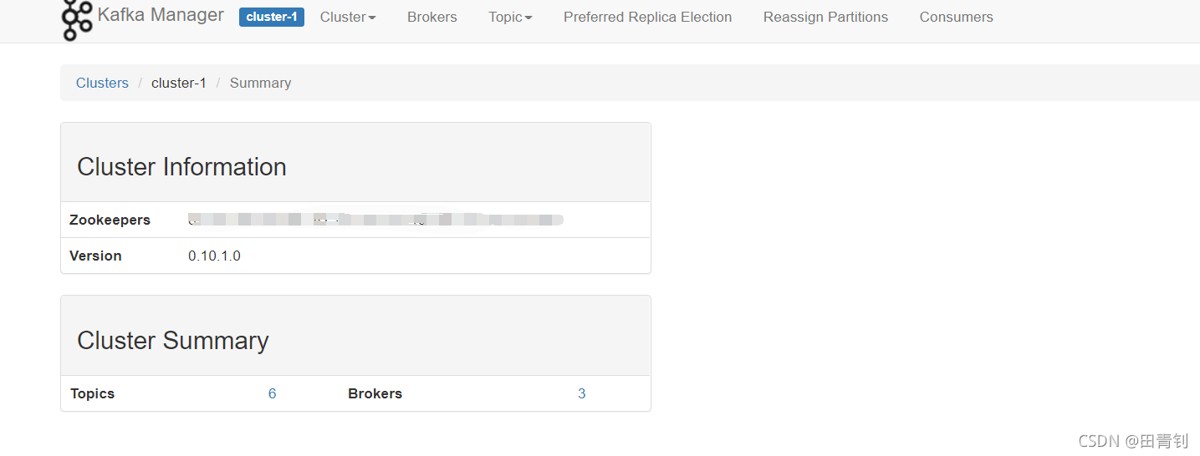This screenshot has height=456, width=1200.
Task: Go to Preferred Replica Election
Action: [647, 17]
